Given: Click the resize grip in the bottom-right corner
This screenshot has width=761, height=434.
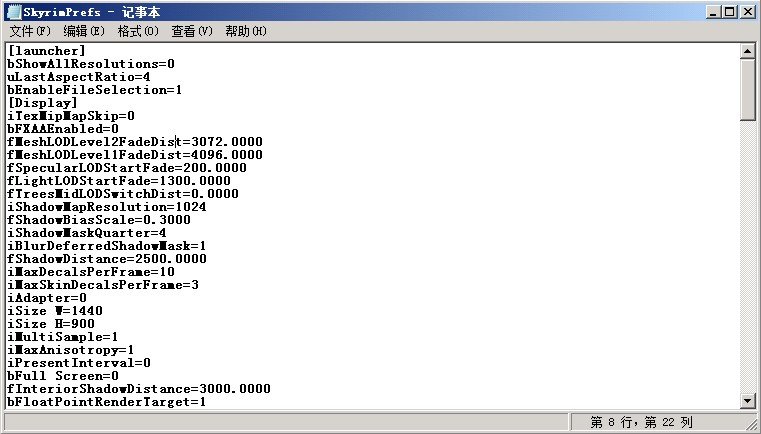Looking at the screenshot, I should point(752,425).
